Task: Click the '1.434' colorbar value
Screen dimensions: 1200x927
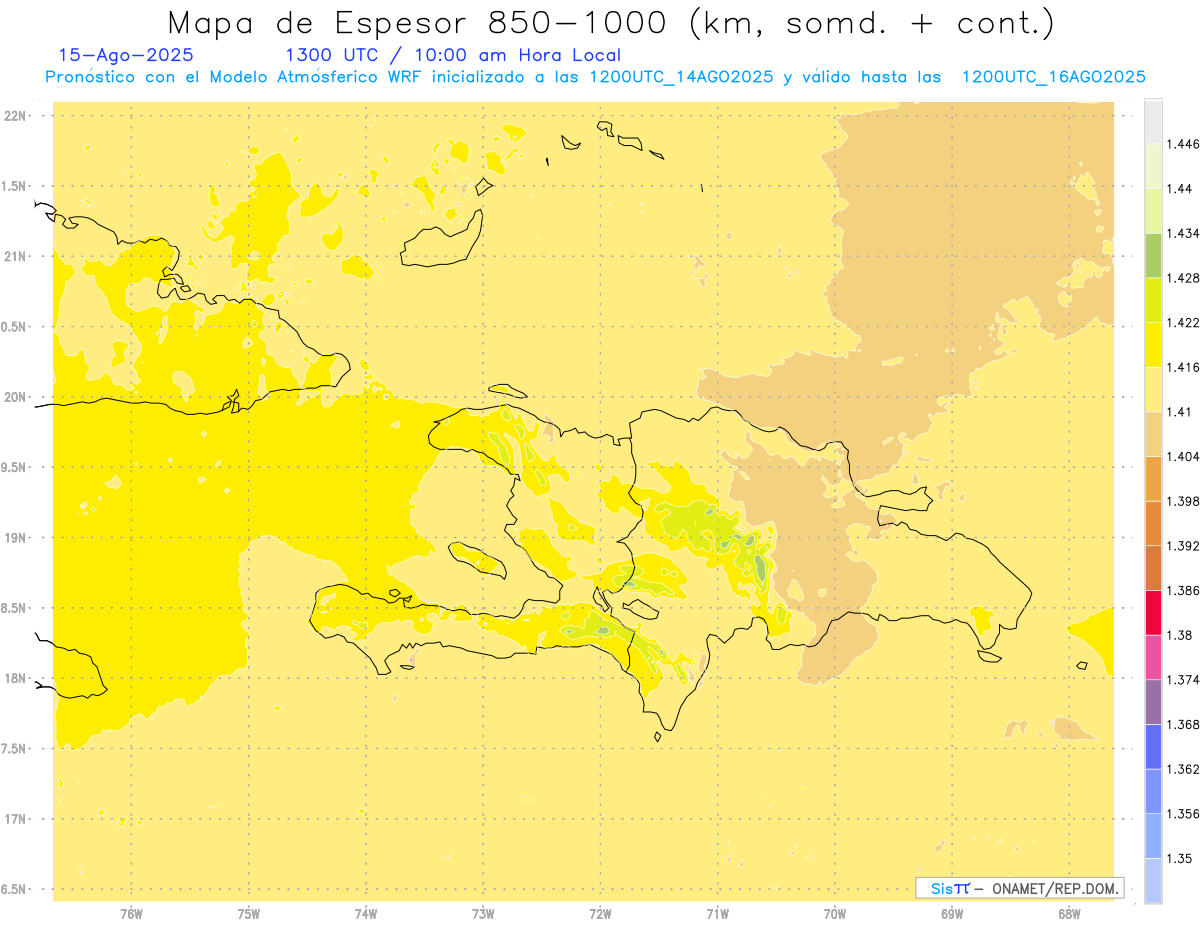Action: [1184, 233]
